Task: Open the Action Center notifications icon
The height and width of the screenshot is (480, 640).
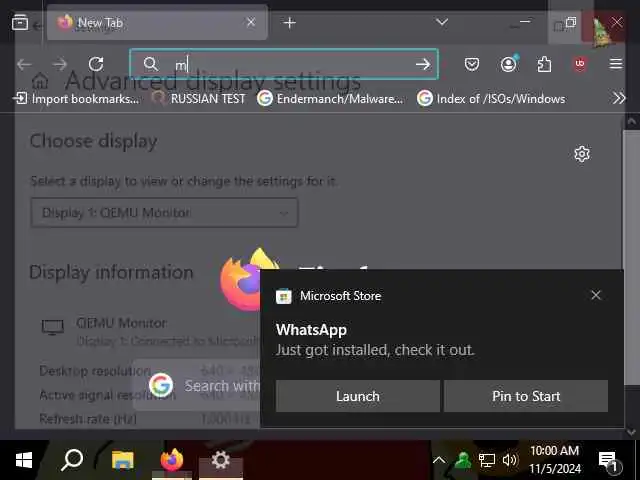Action: click(x=610, y=462)
